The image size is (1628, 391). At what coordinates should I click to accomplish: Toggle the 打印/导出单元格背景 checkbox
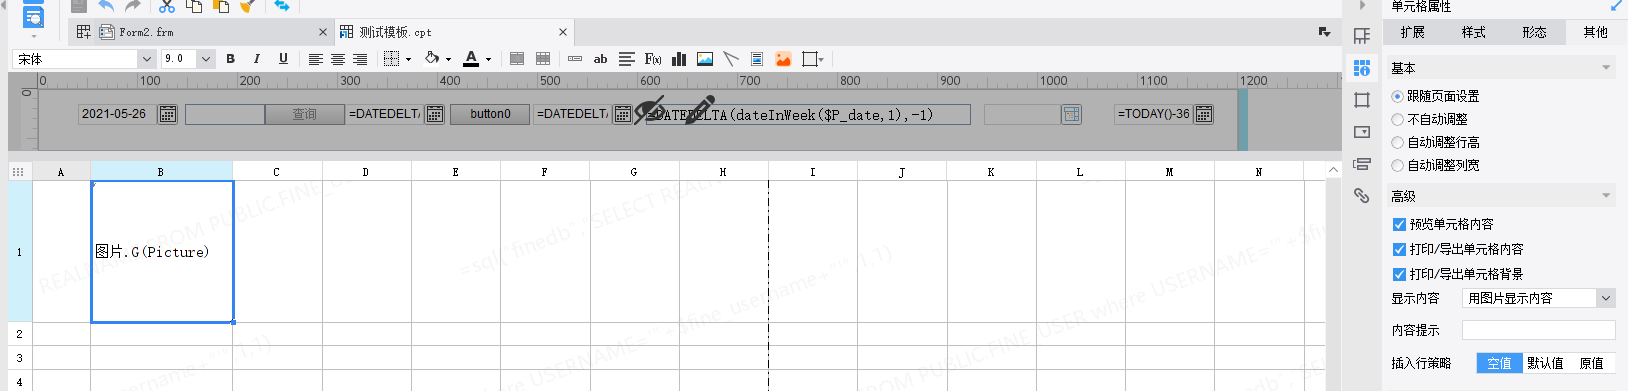coord(1399,274)
